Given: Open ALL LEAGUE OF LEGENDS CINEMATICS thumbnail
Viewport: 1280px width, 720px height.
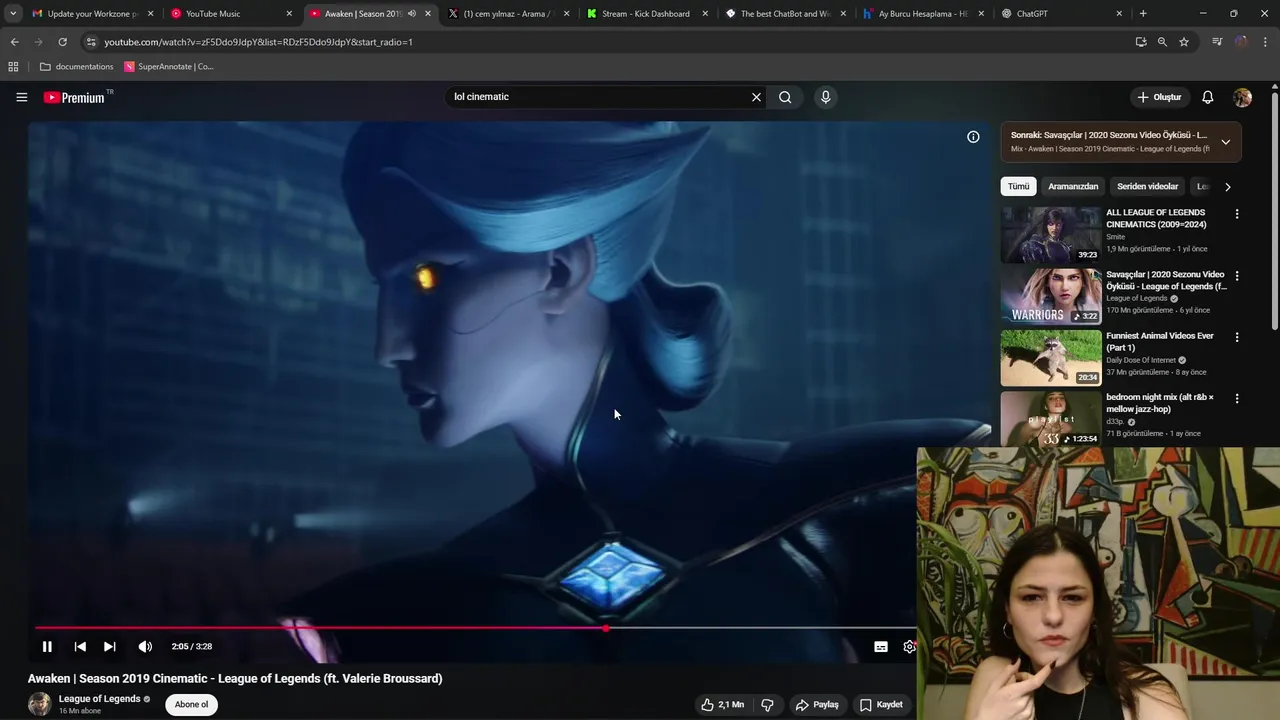Looking at the screenshot, I should click(x=1051, y=234).
